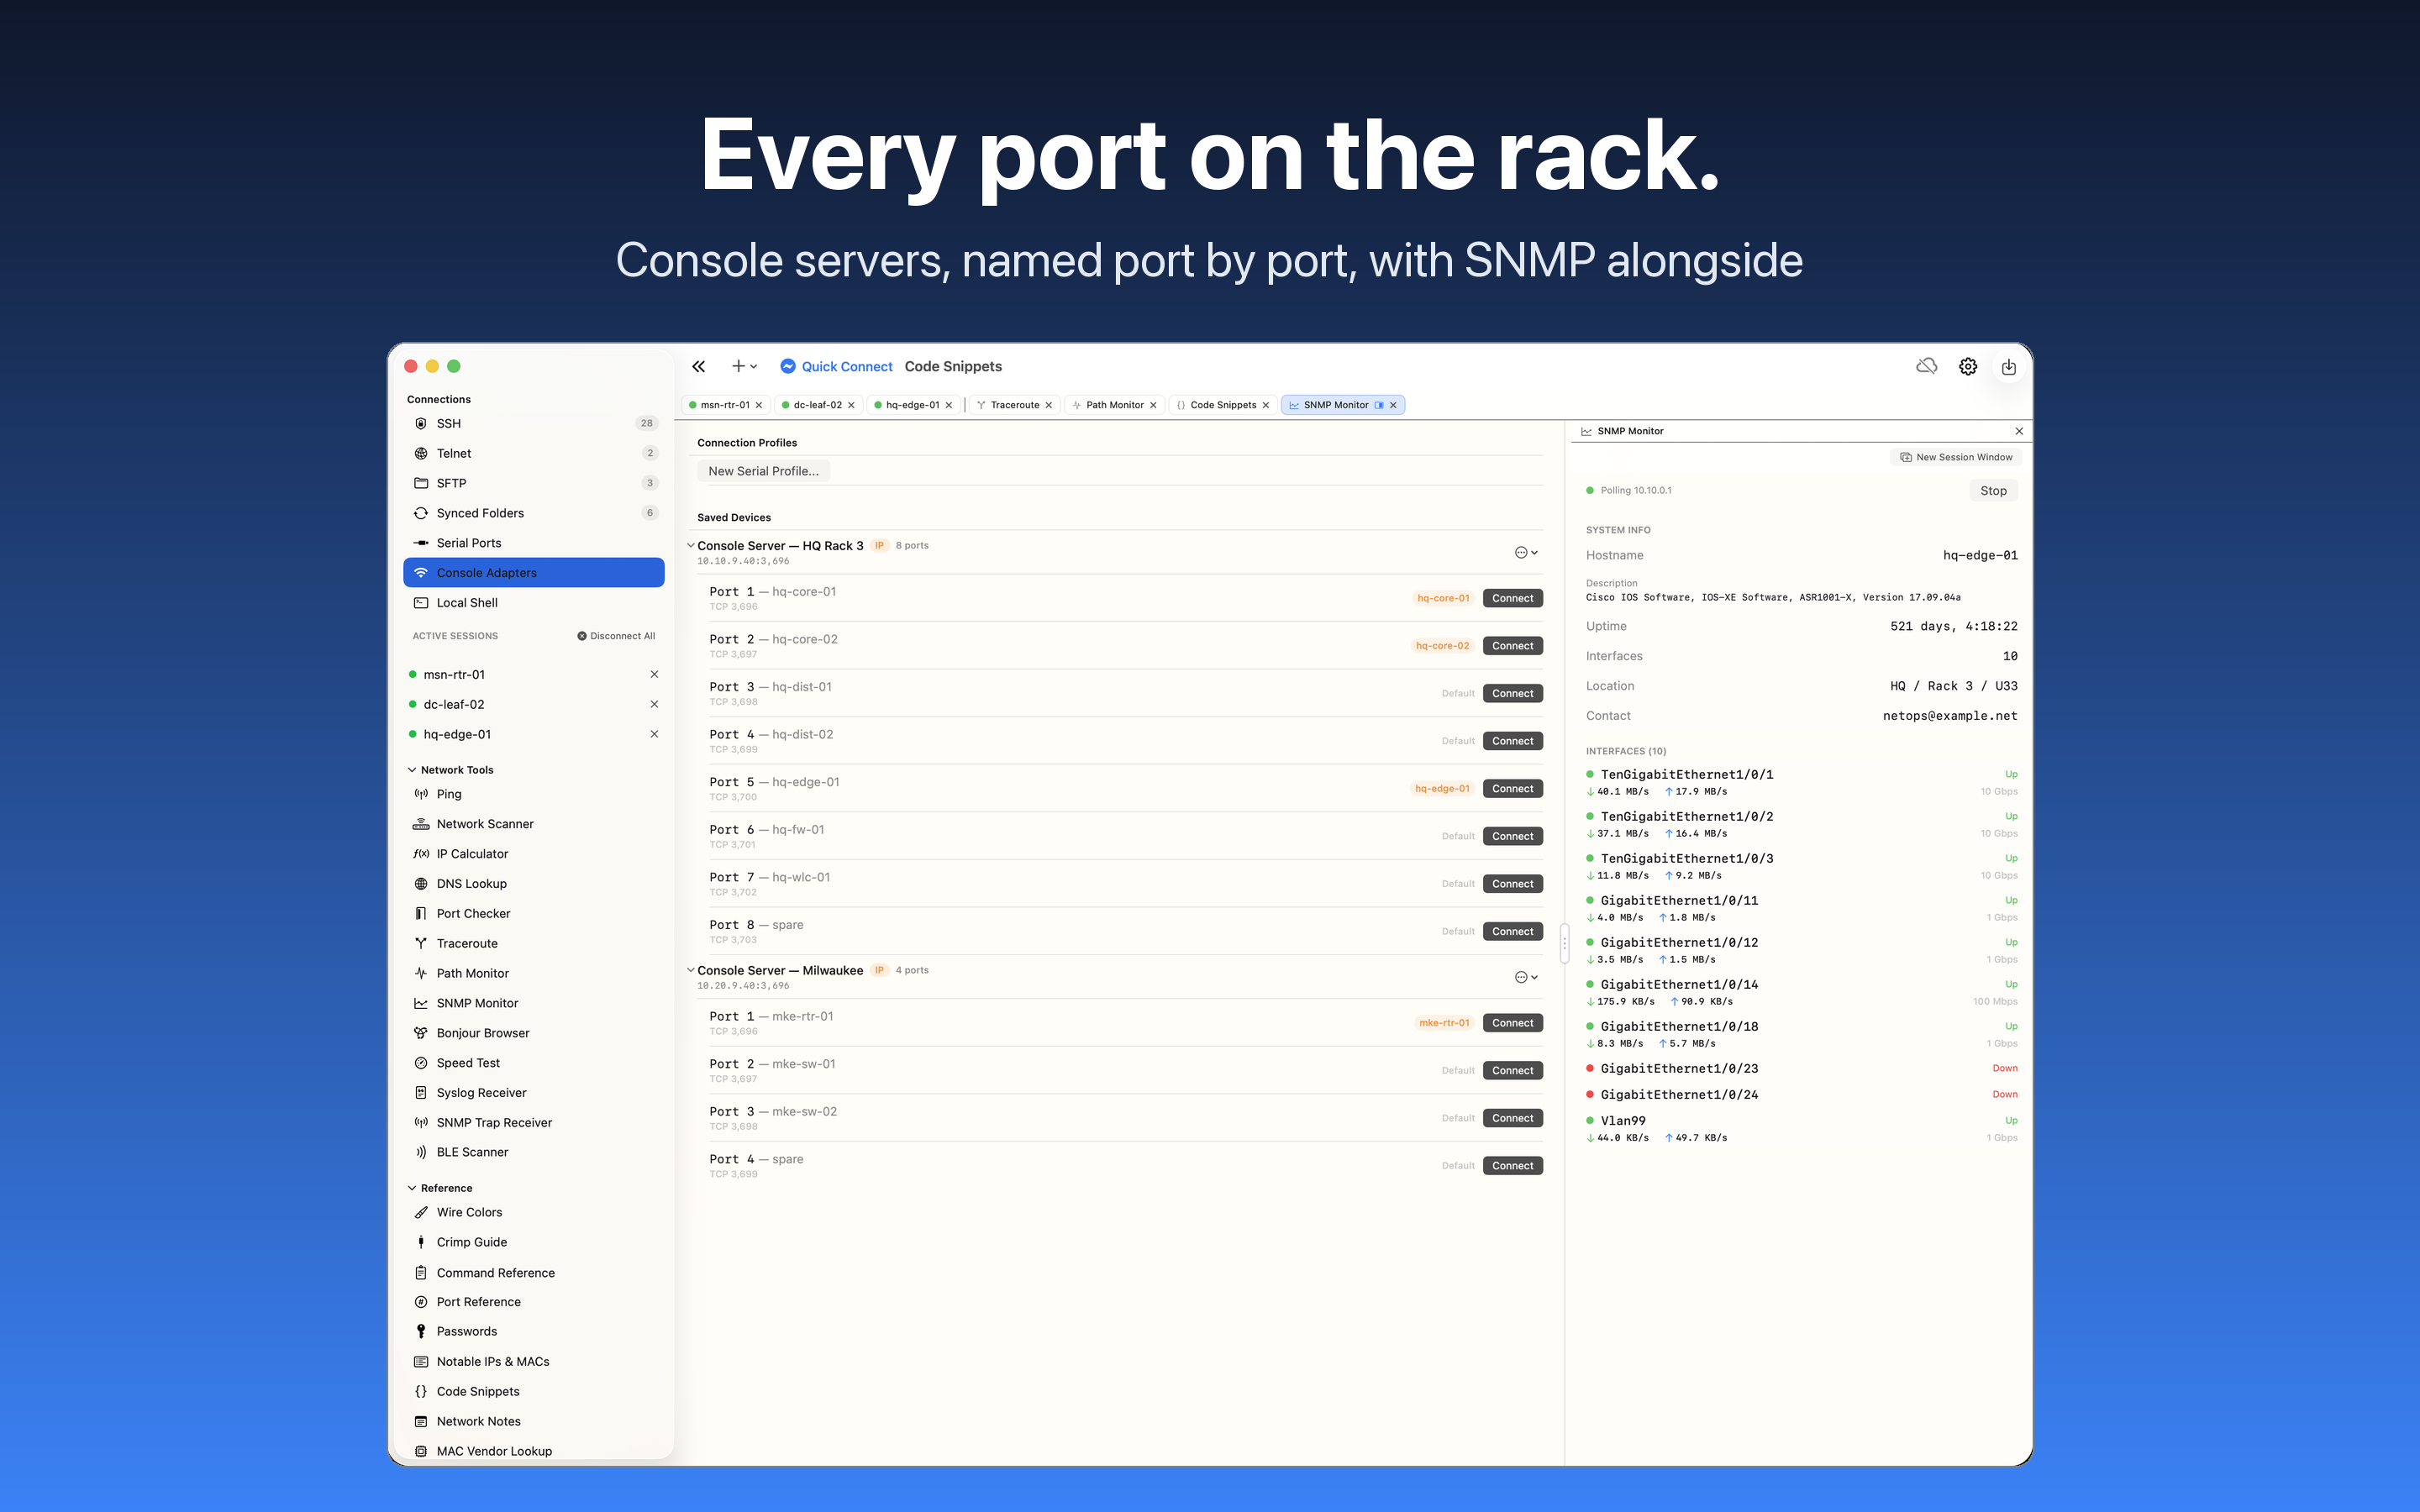Open Code Snippets from the top toolbar
The image size is (2420, 1512).
click(x=953, y=366)
